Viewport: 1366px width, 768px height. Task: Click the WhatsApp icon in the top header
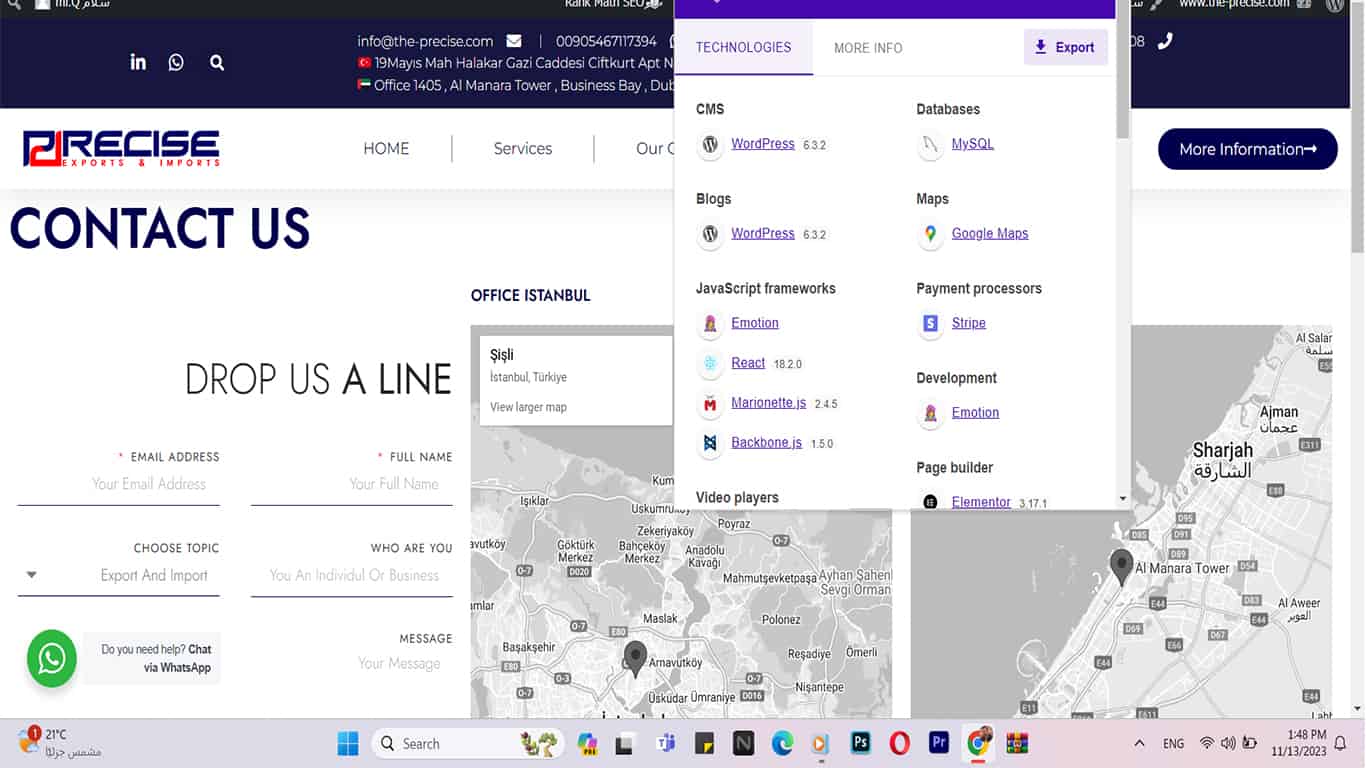click(176, 62)
